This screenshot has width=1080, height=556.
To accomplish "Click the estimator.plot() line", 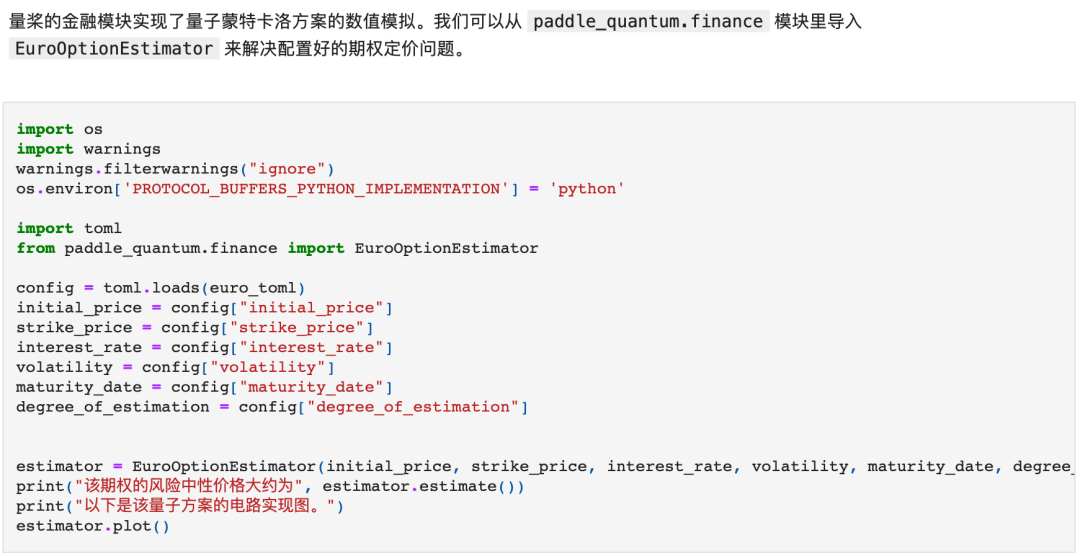I will (x=93, y=526).
